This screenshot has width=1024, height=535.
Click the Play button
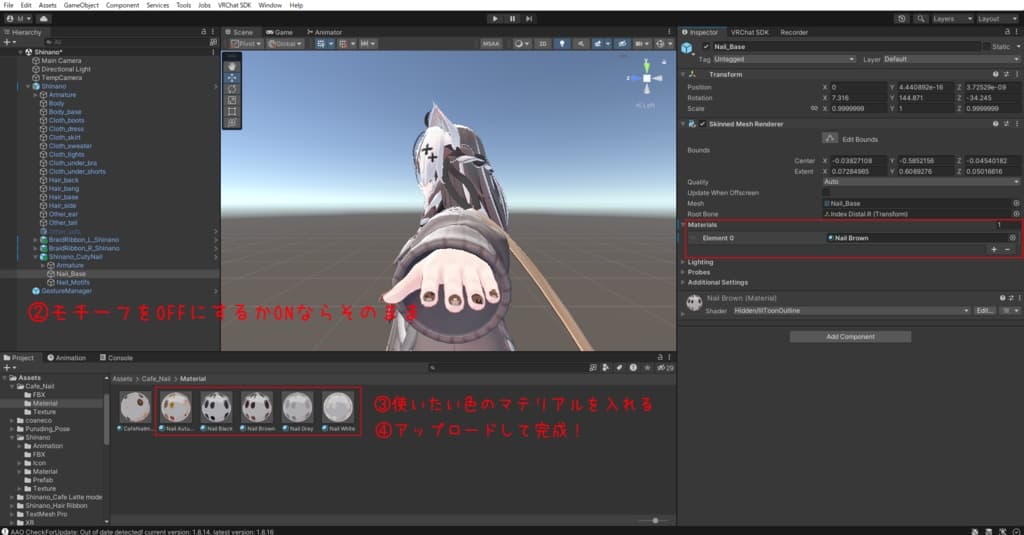click(x=495, y=19)
